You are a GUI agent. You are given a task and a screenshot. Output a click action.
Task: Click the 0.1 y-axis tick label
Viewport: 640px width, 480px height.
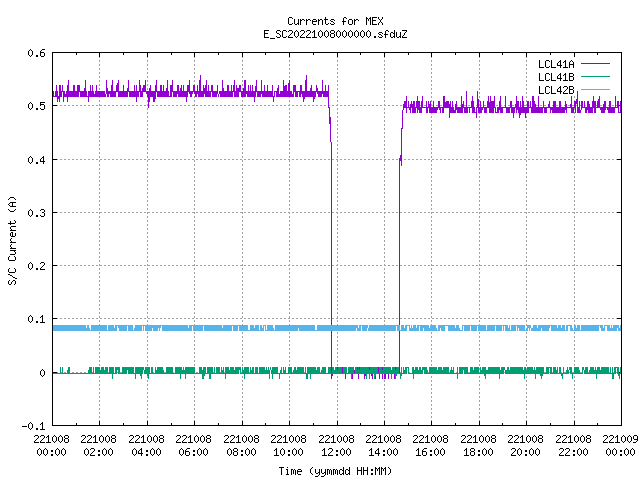tap(36, 319)
